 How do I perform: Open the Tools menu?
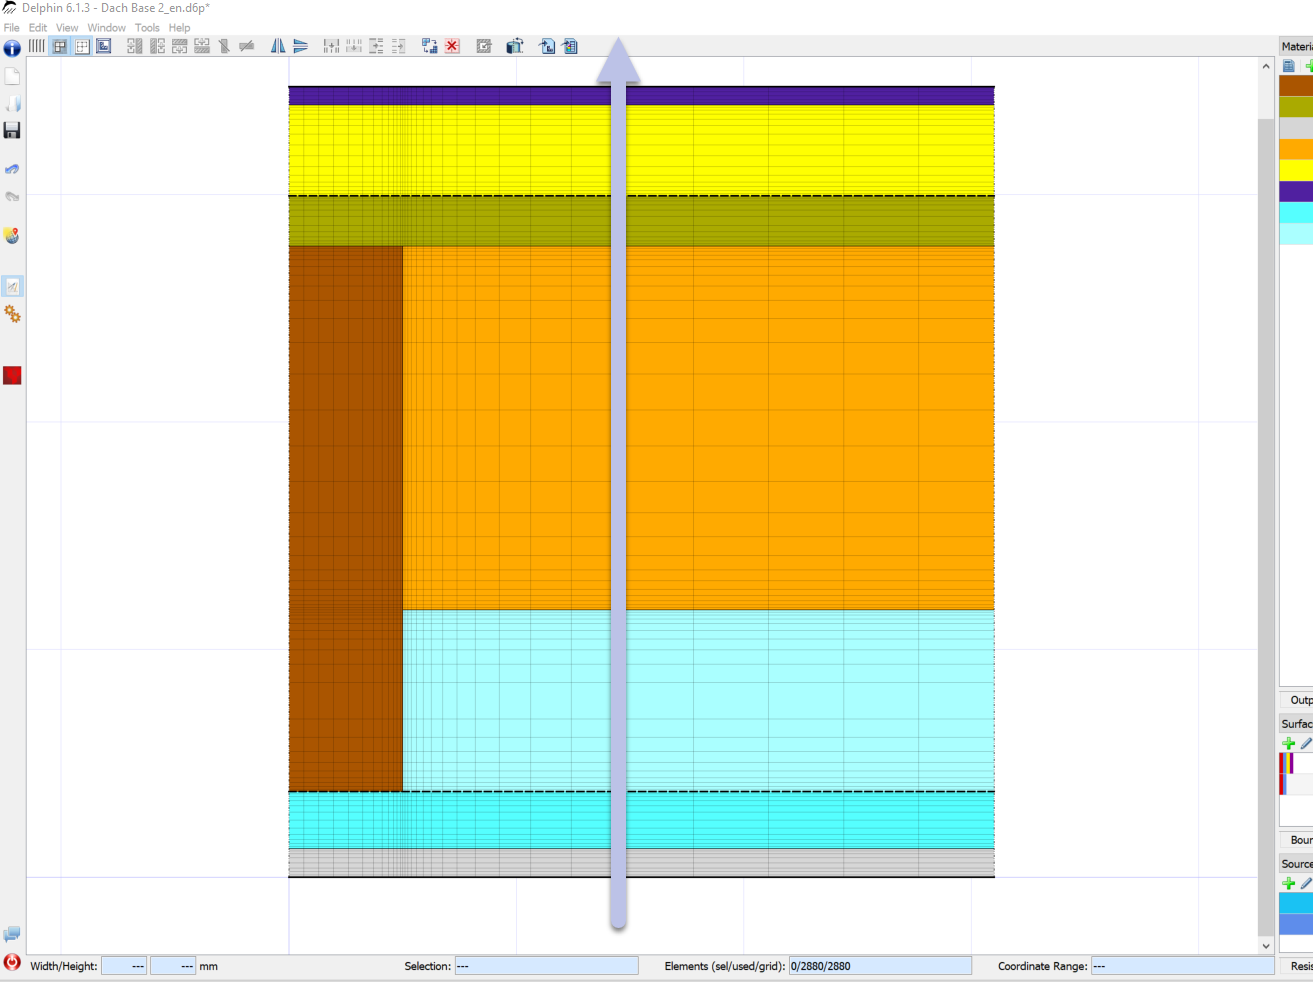[x=147, y=28]
